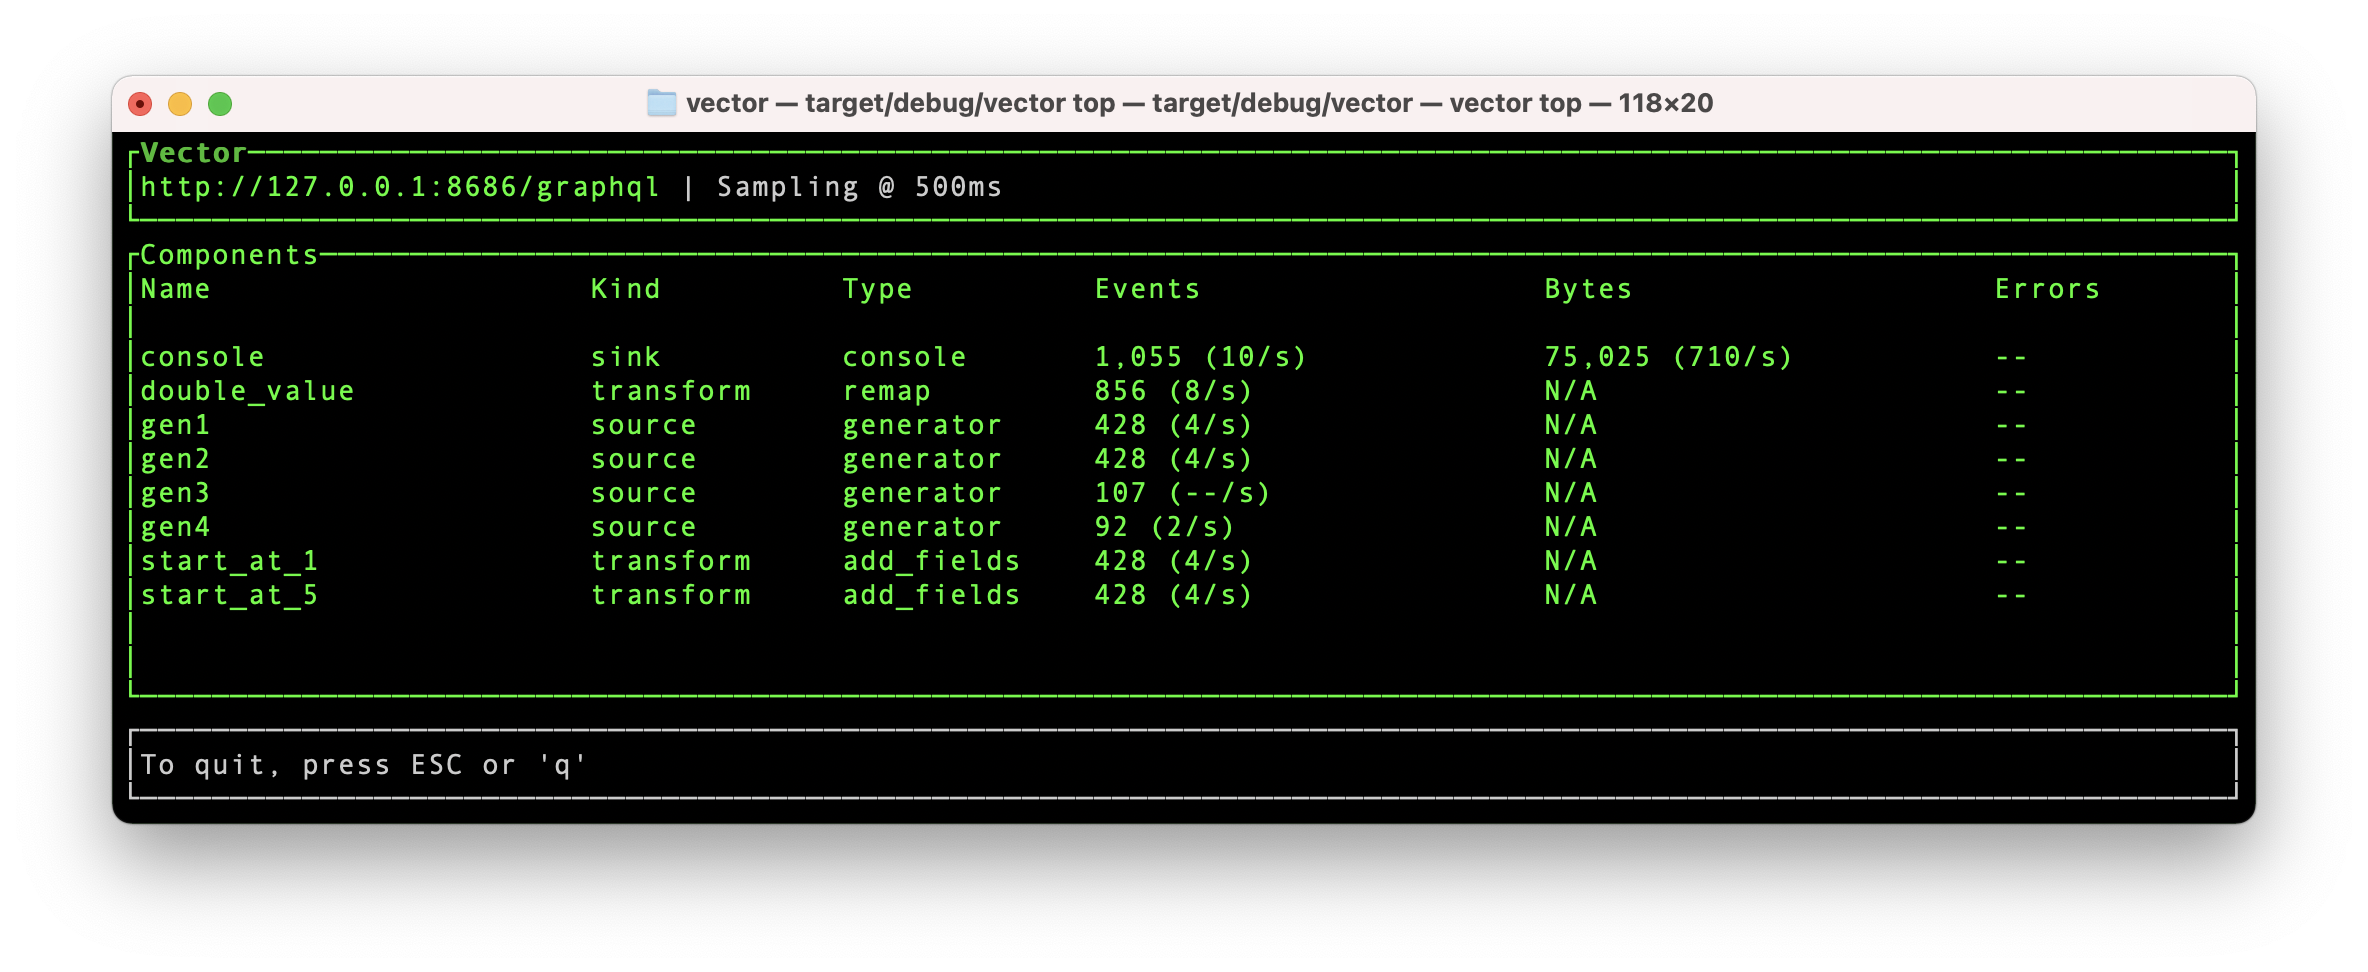Screen dimensions: 2368x972
Task: Select the gen1 source name
Action: click(x=176, y=425)
